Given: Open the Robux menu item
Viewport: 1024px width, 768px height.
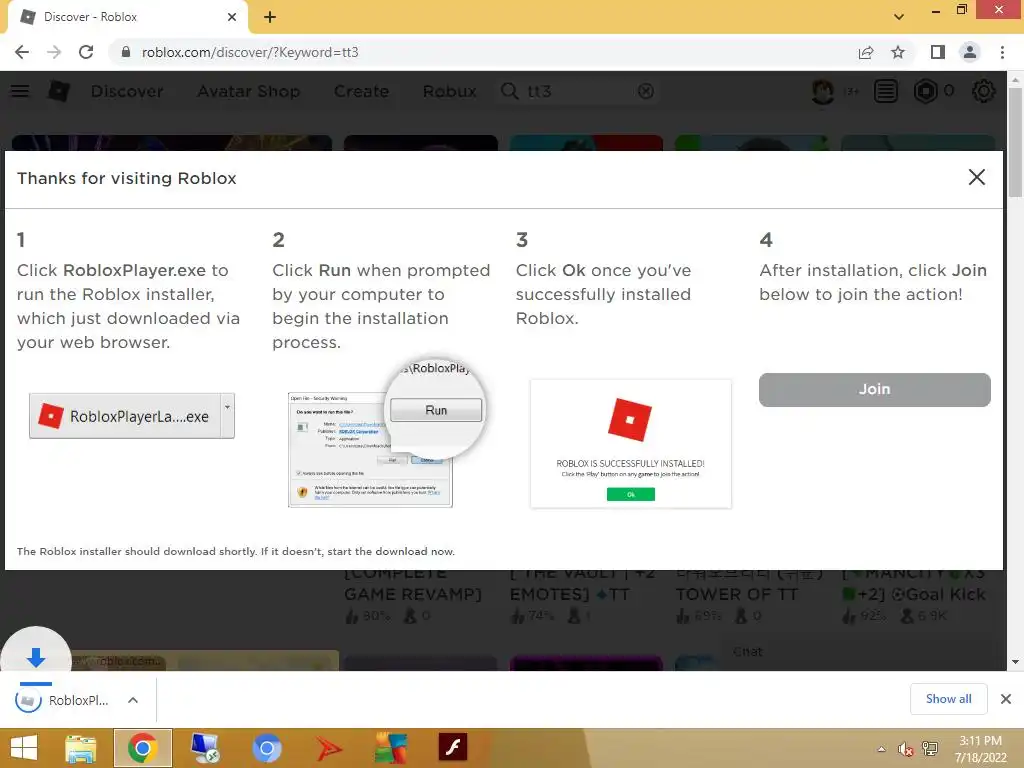Looking at the screenshot, I should pyautogui.click(x=449, y=91).
